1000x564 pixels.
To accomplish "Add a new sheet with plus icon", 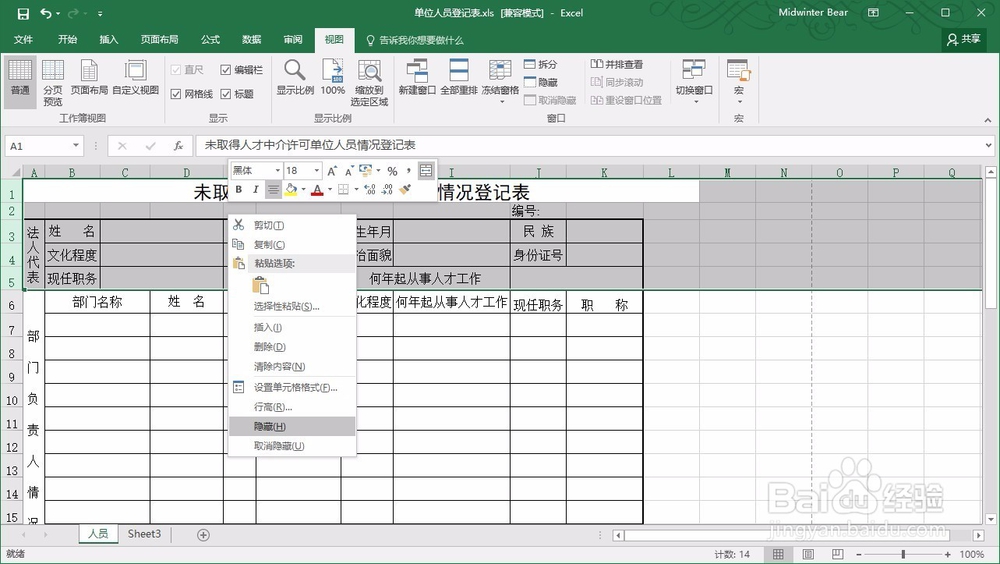I will (x=203, y=535).
